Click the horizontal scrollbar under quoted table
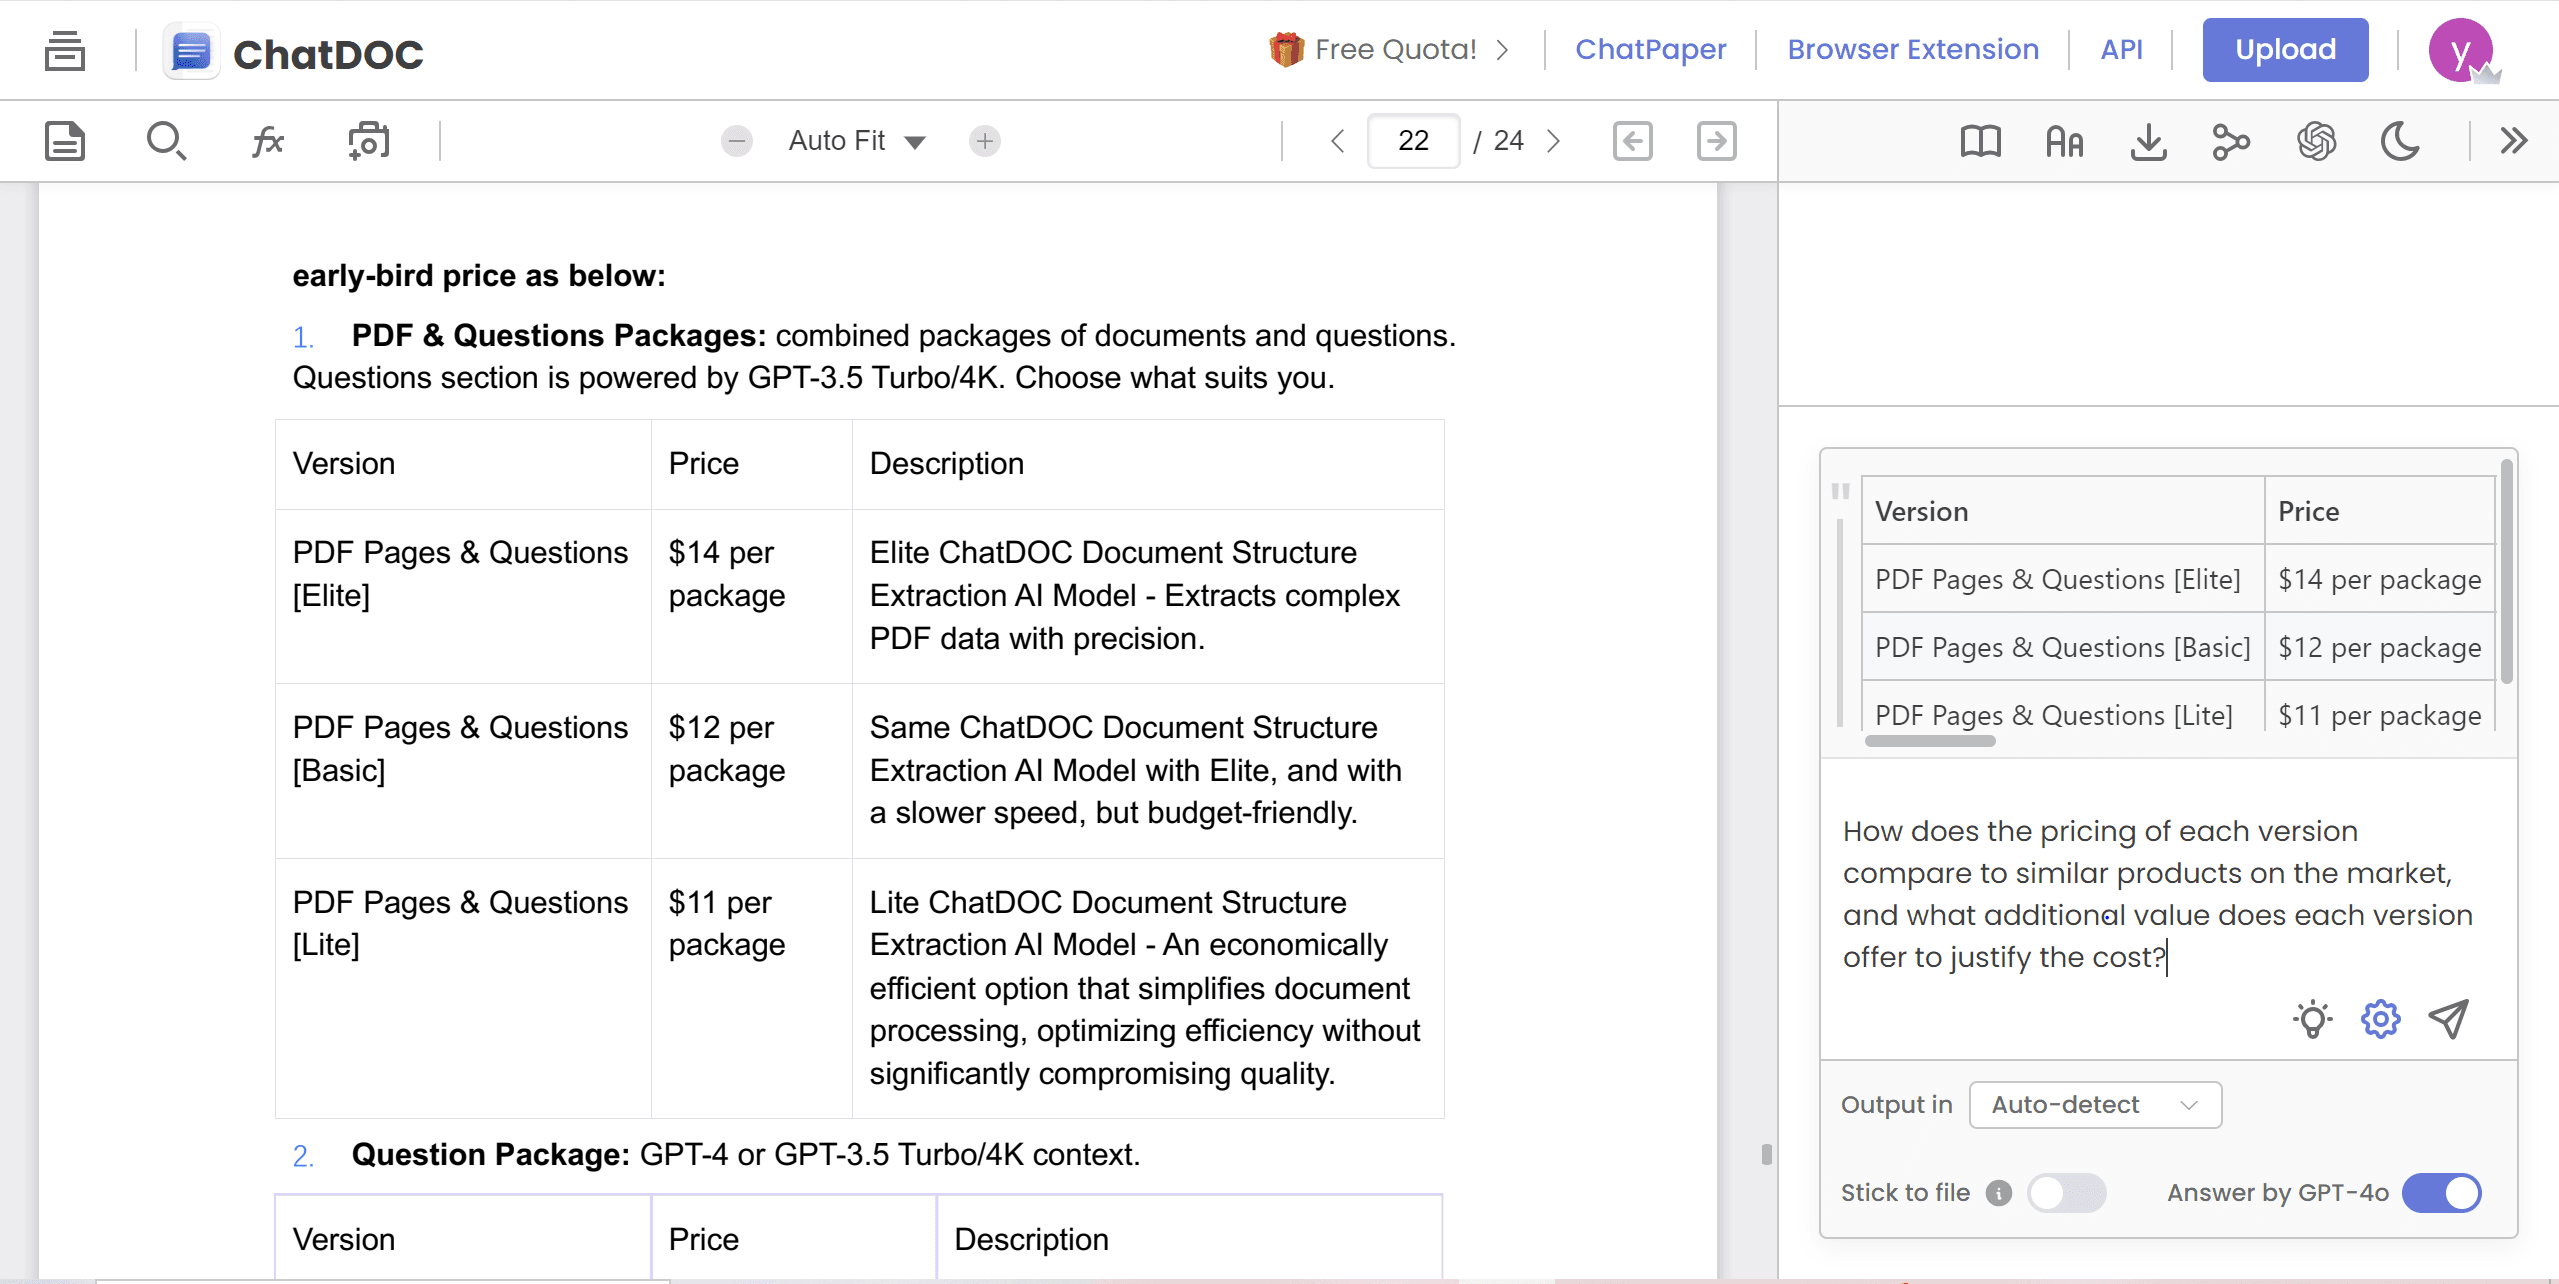The image size is (2559, 1284). point(1930,741)
